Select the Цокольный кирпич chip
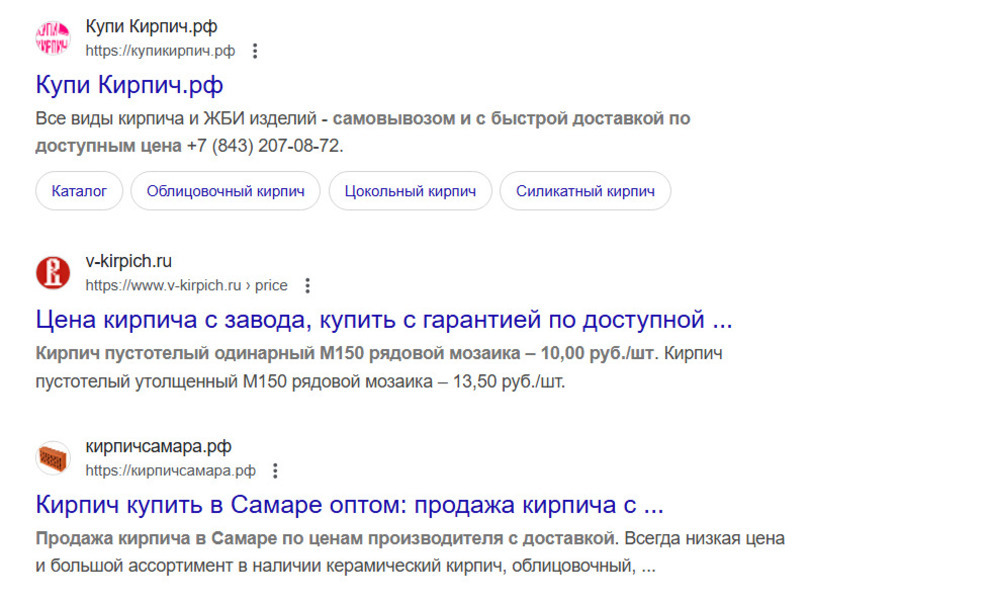The width and height of the screenshot is (990, 602). [410, 191]
